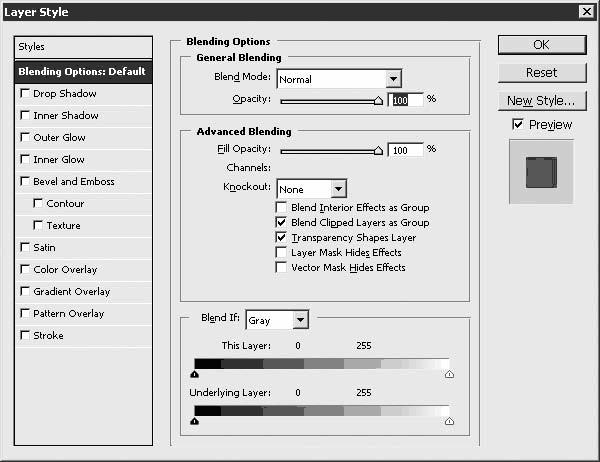Click the Opacity percentage input field
This screenshot has width=600, height=462.
(x=406, y=100)
